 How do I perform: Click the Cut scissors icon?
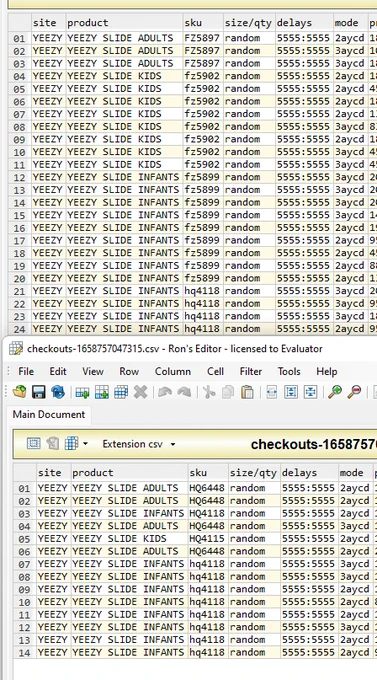(x=209, y=392)
